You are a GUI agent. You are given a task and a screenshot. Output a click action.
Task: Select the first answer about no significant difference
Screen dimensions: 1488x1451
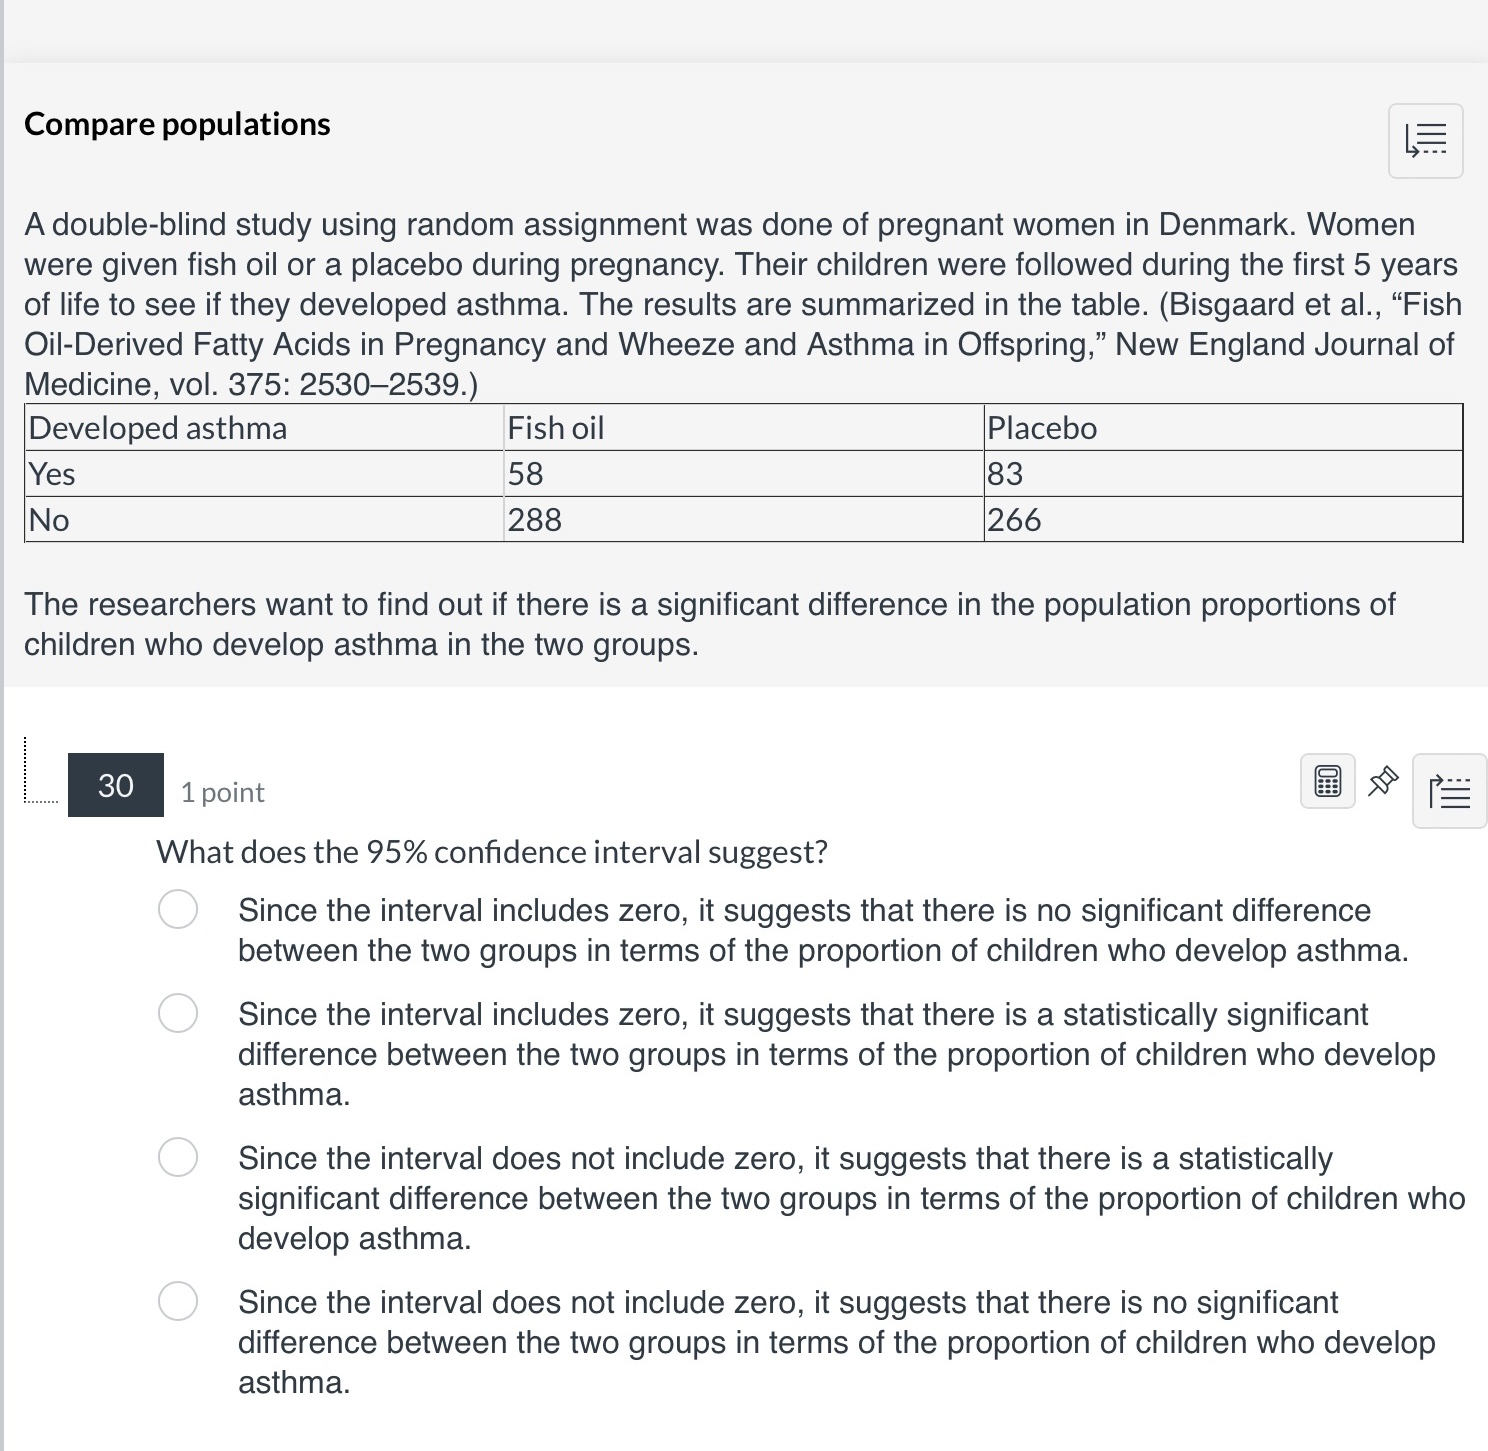[x=176, y=909]
